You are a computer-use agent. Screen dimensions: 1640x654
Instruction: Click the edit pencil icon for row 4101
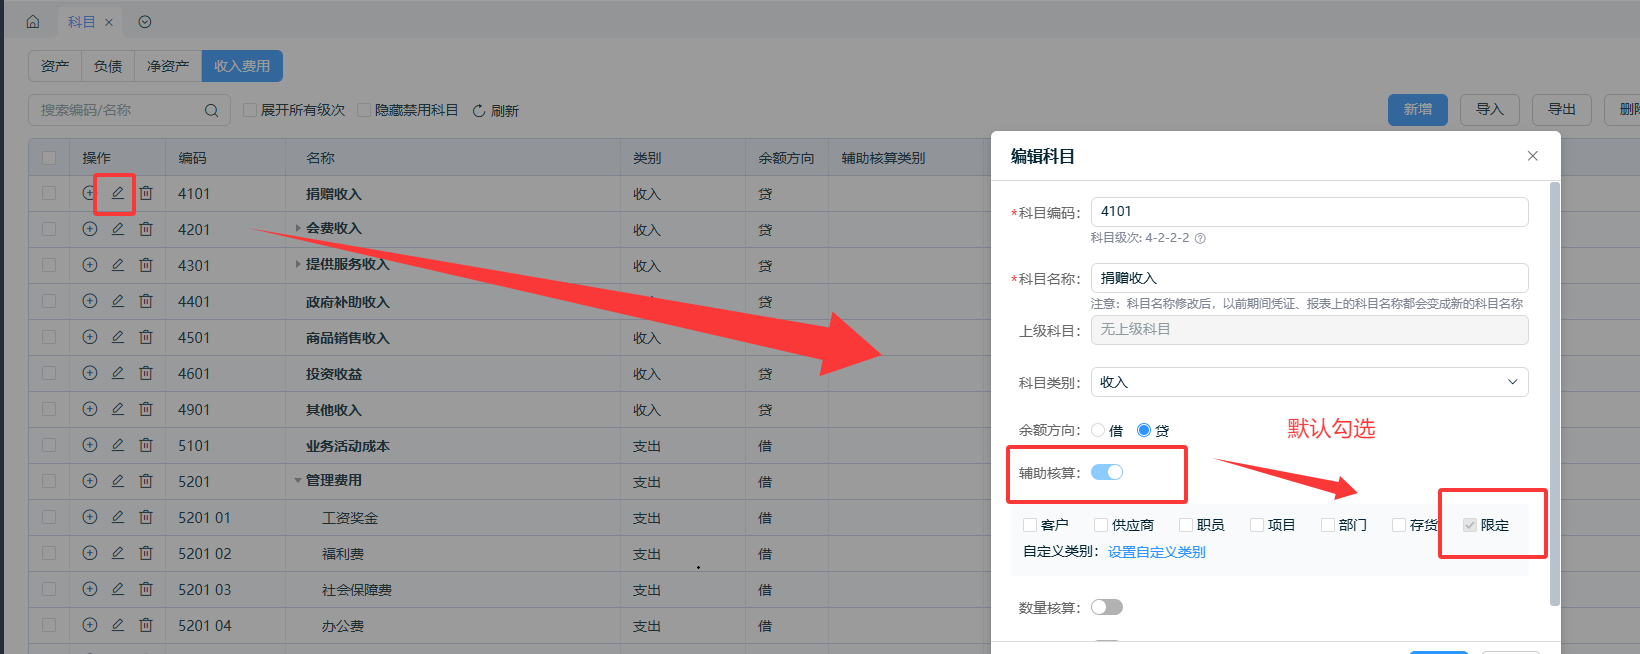(117, 193)
